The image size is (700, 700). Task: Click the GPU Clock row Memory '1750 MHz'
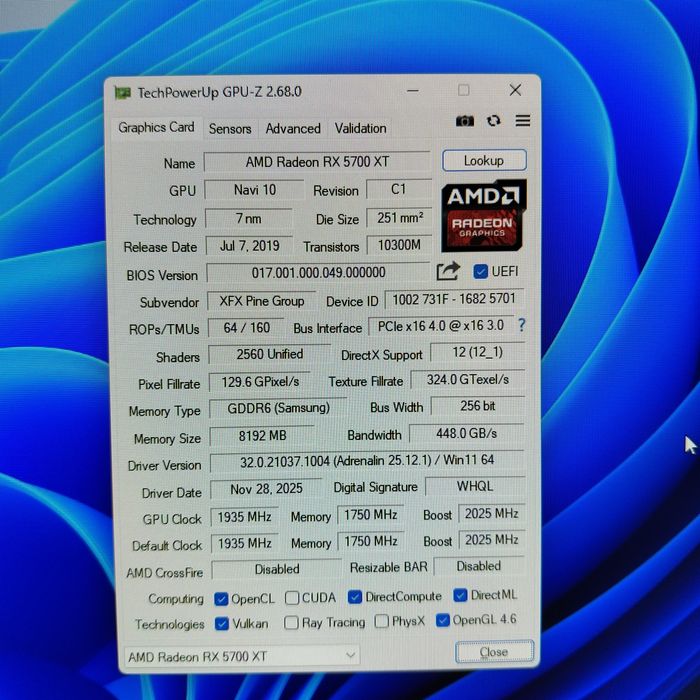coord(371,515)
